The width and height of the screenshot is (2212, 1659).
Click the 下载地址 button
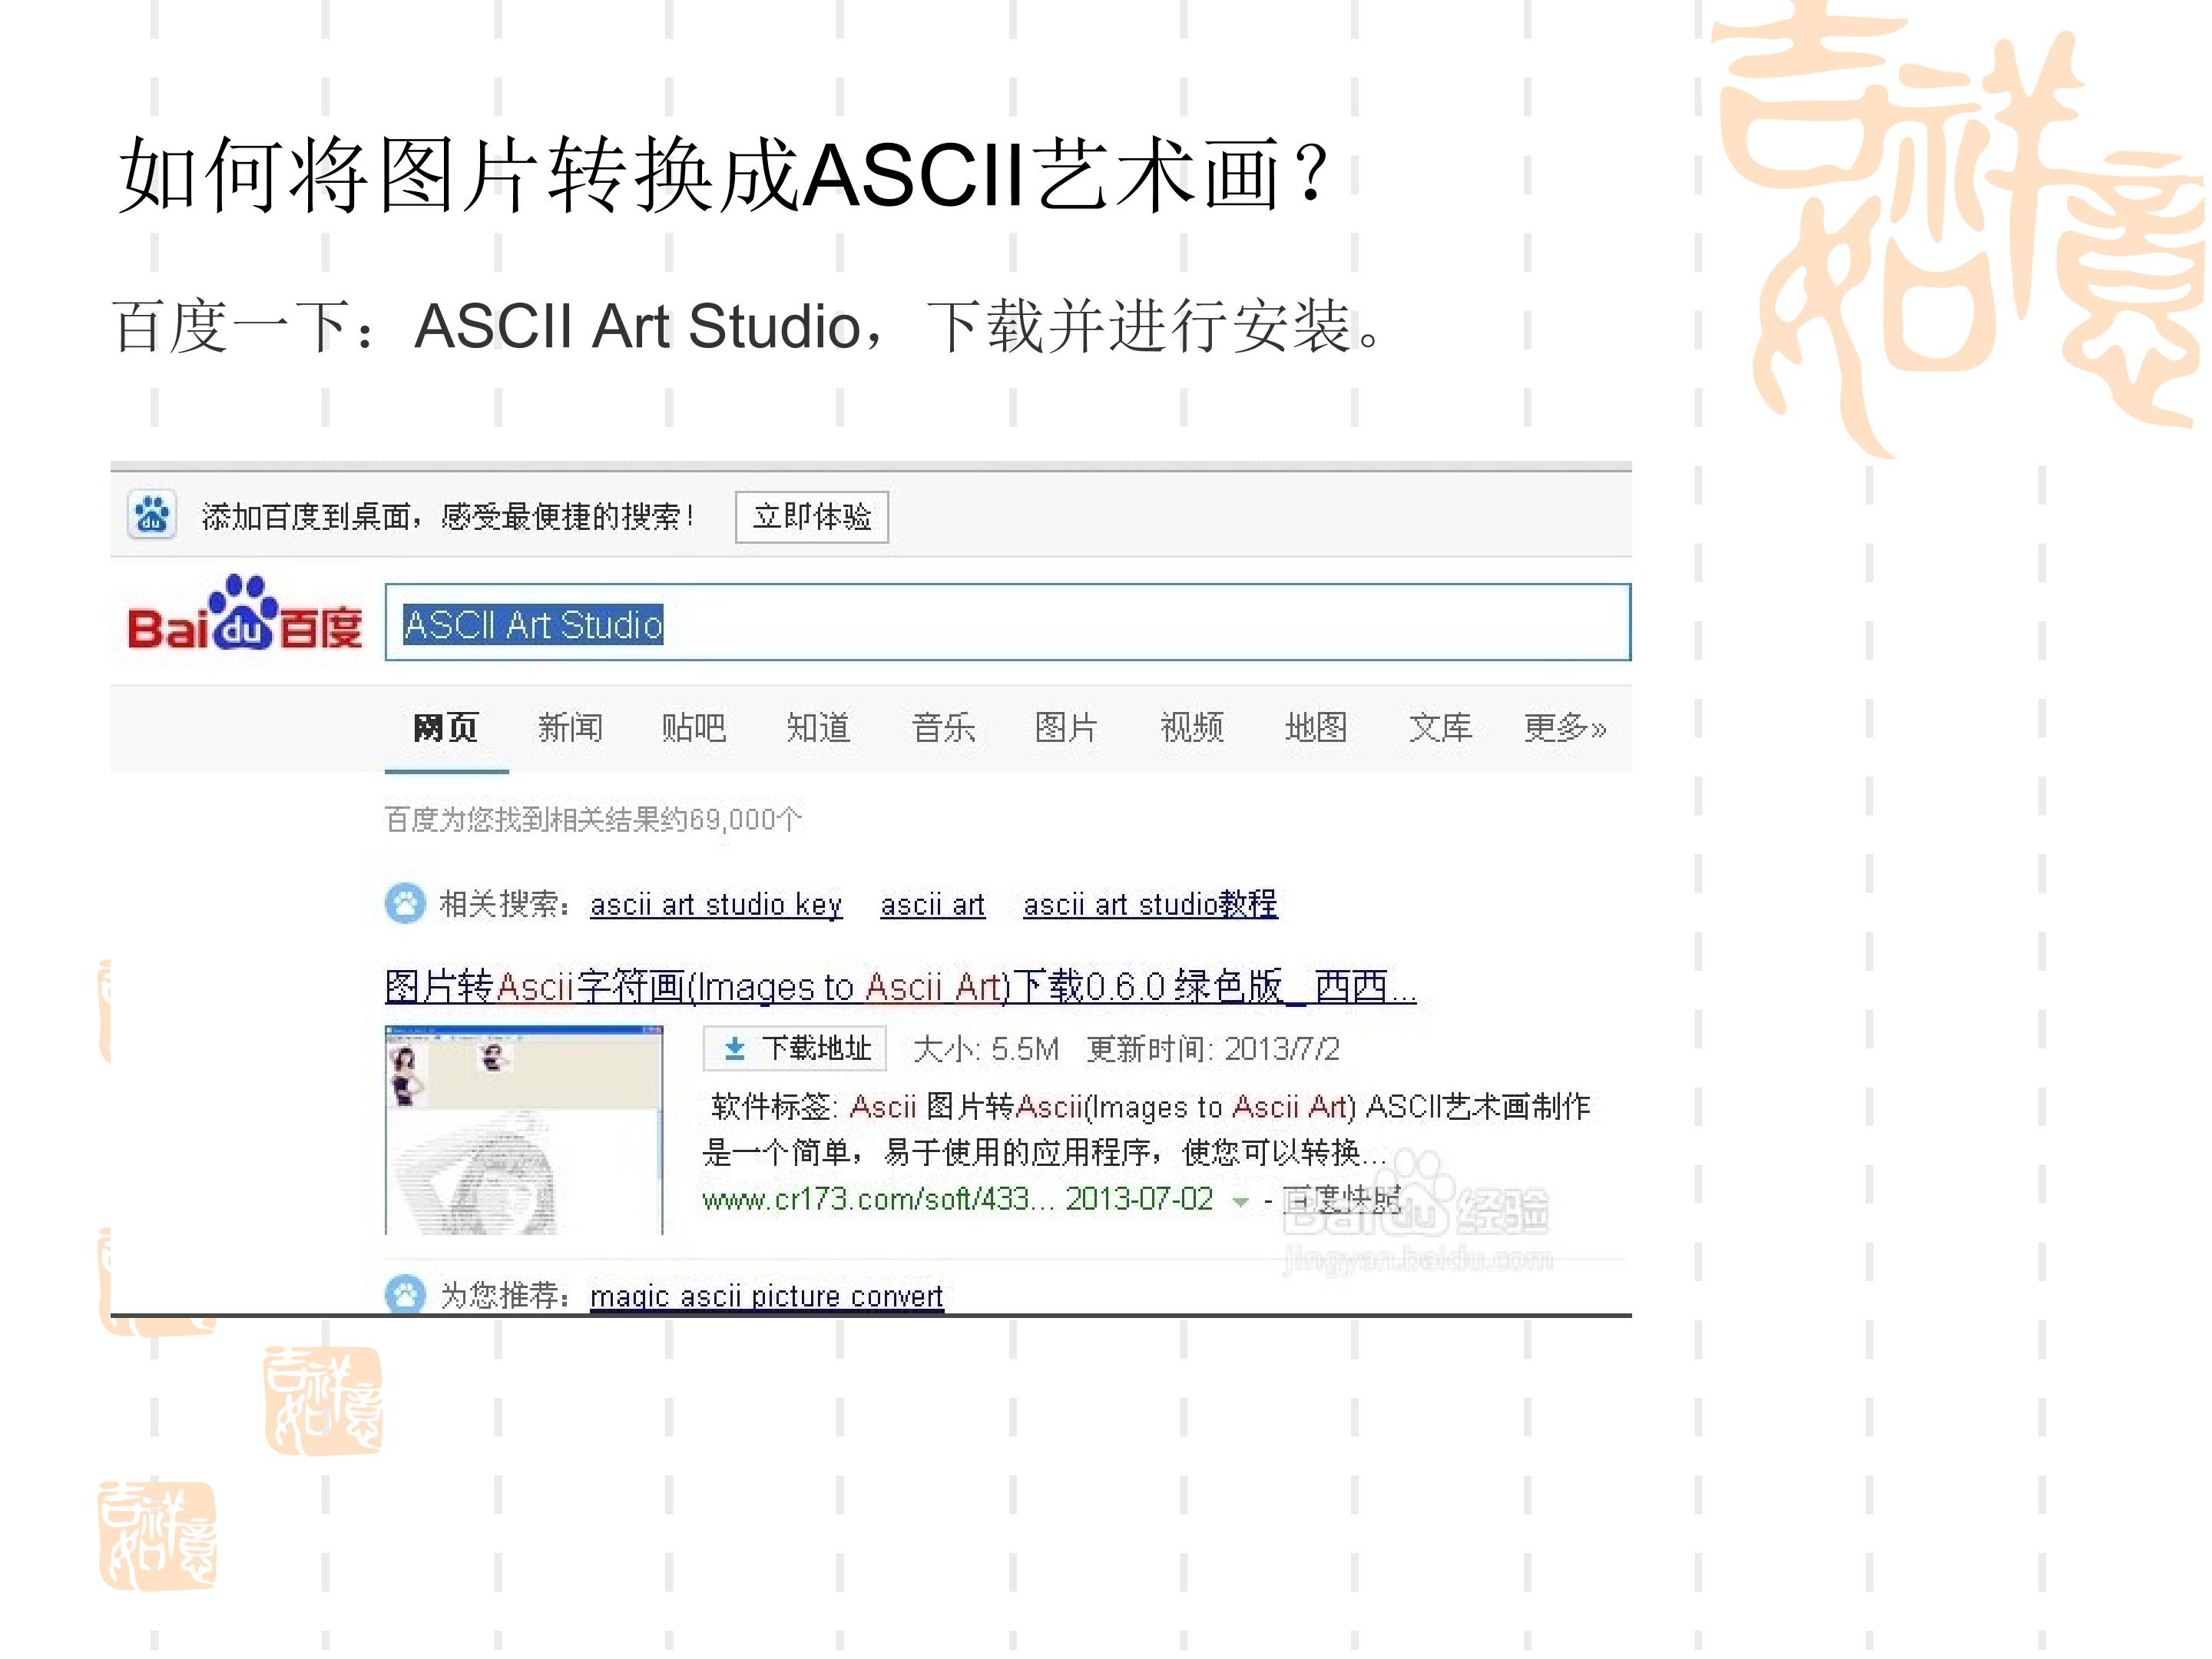click(795, 1048)
